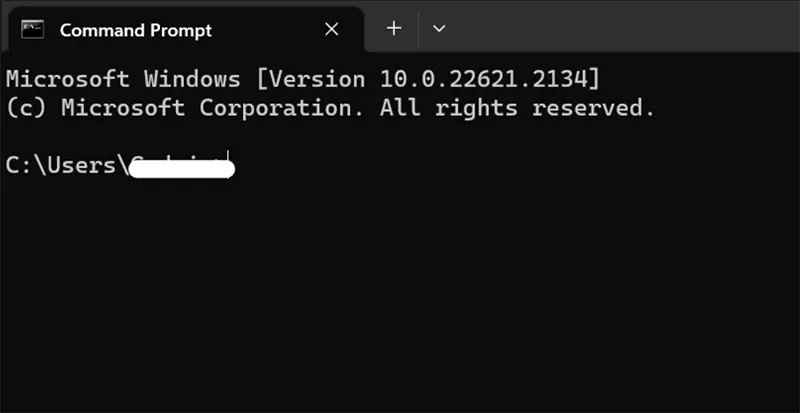Click the word "All" in copyright line
Screen dimensions: 800x413
click(400, 108)
